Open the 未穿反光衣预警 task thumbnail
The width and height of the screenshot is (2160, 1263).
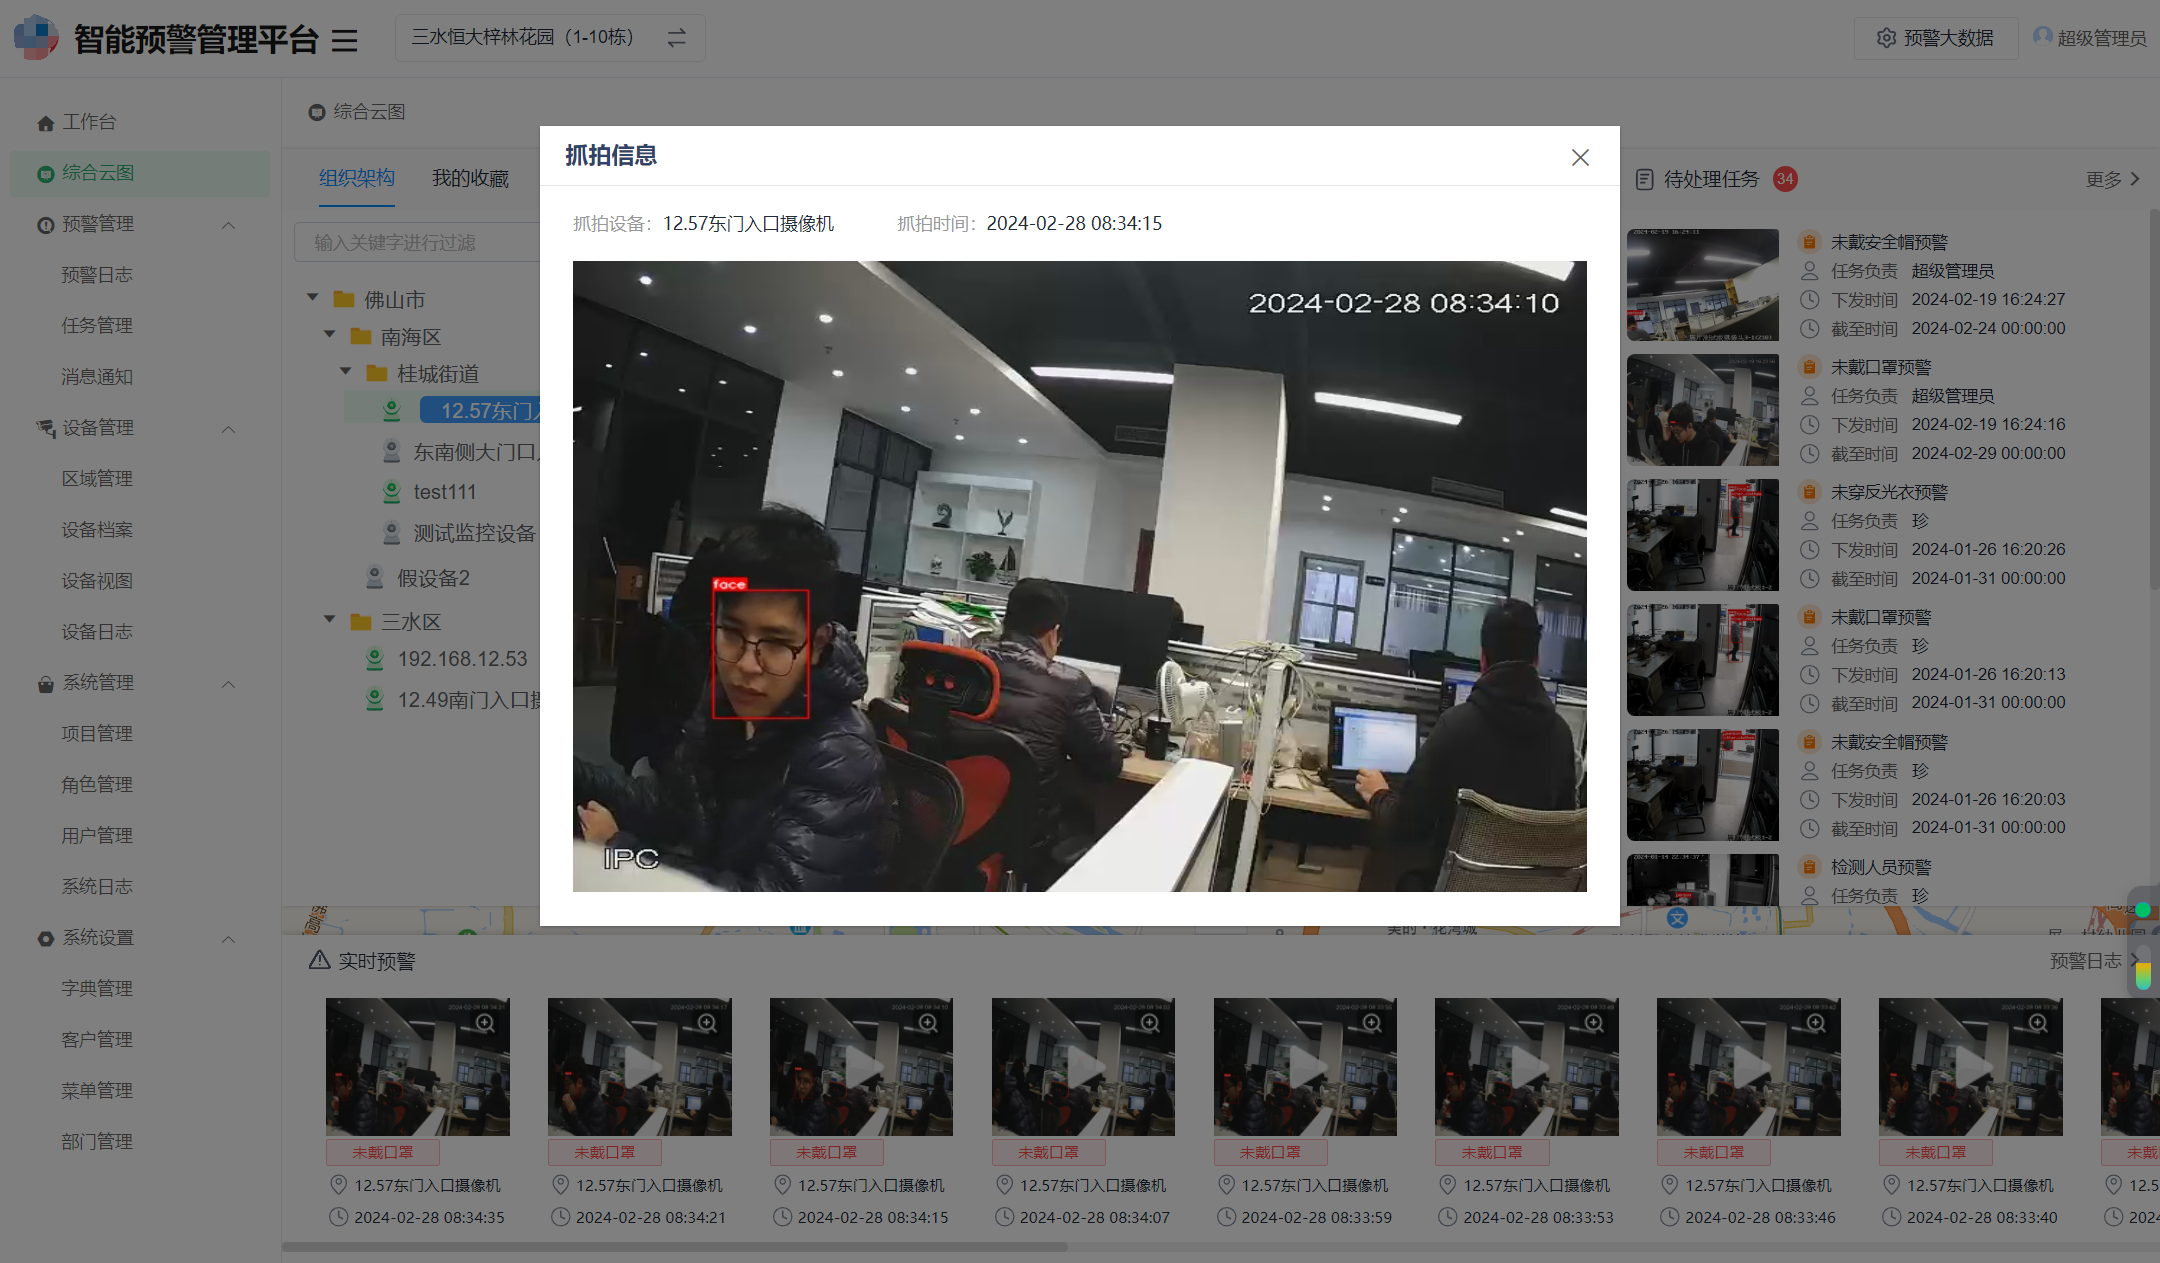tap(1703, 535)
